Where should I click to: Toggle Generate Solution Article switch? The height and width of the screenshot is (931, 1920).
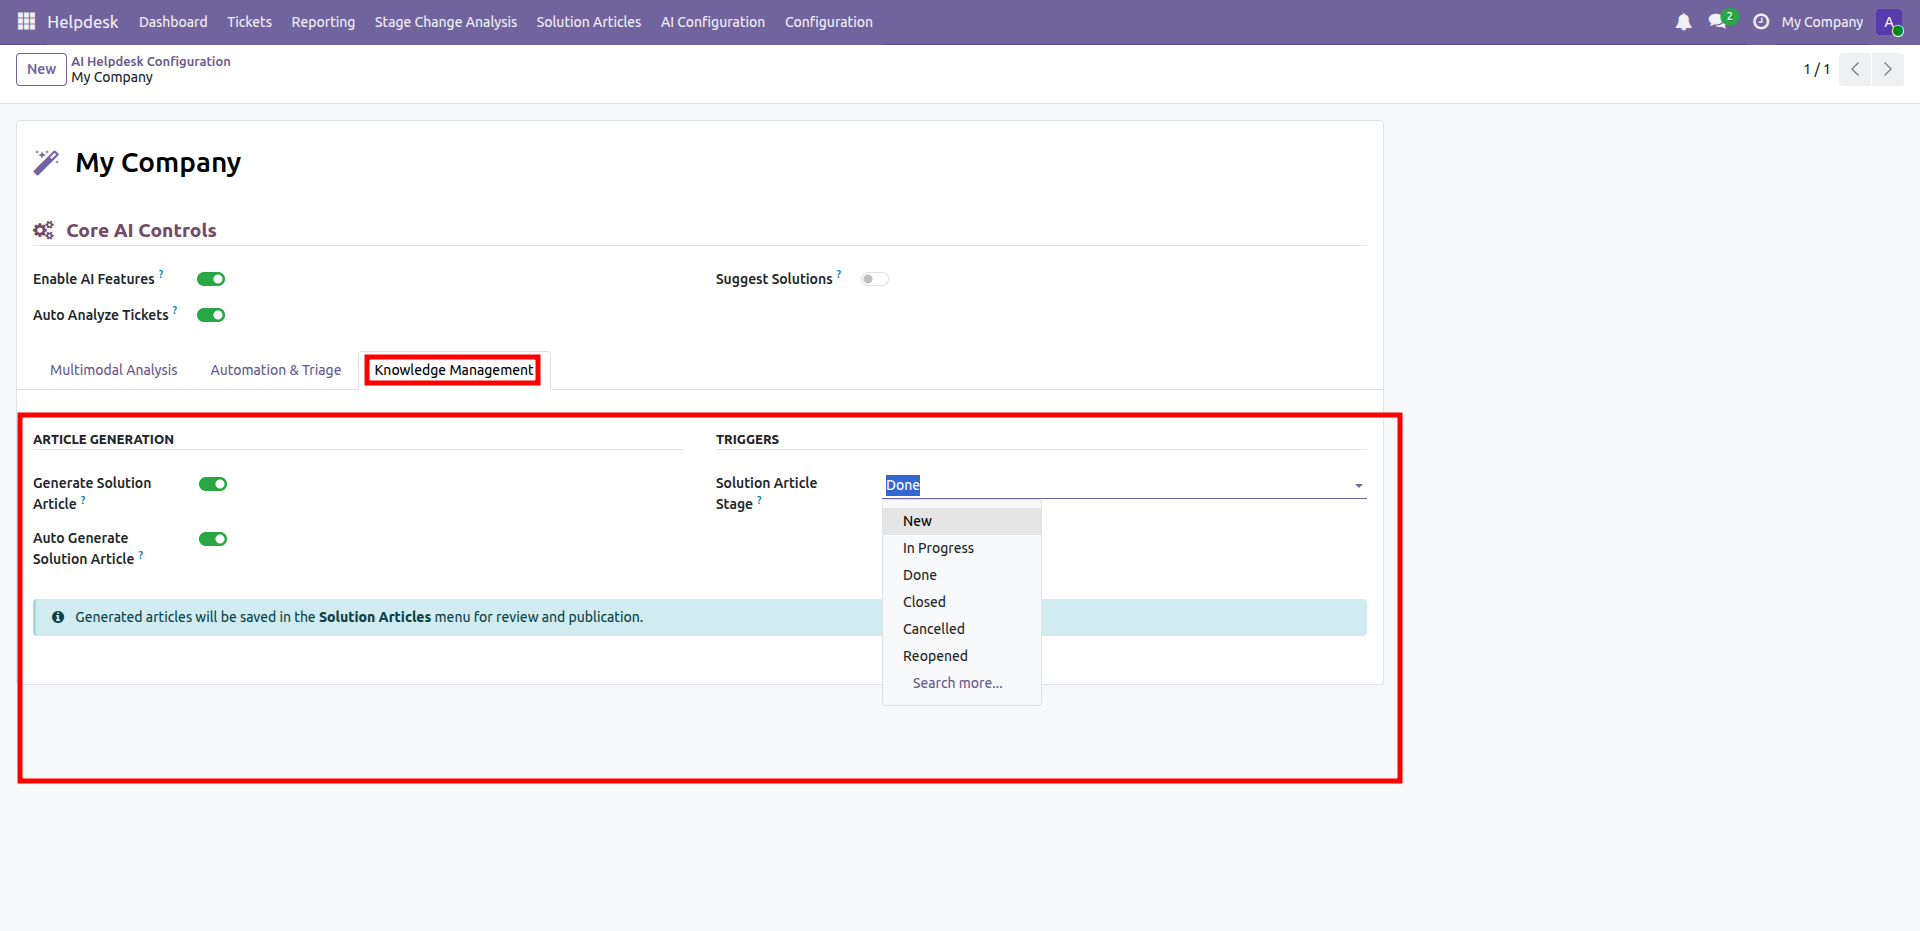[x=213, y=484]
